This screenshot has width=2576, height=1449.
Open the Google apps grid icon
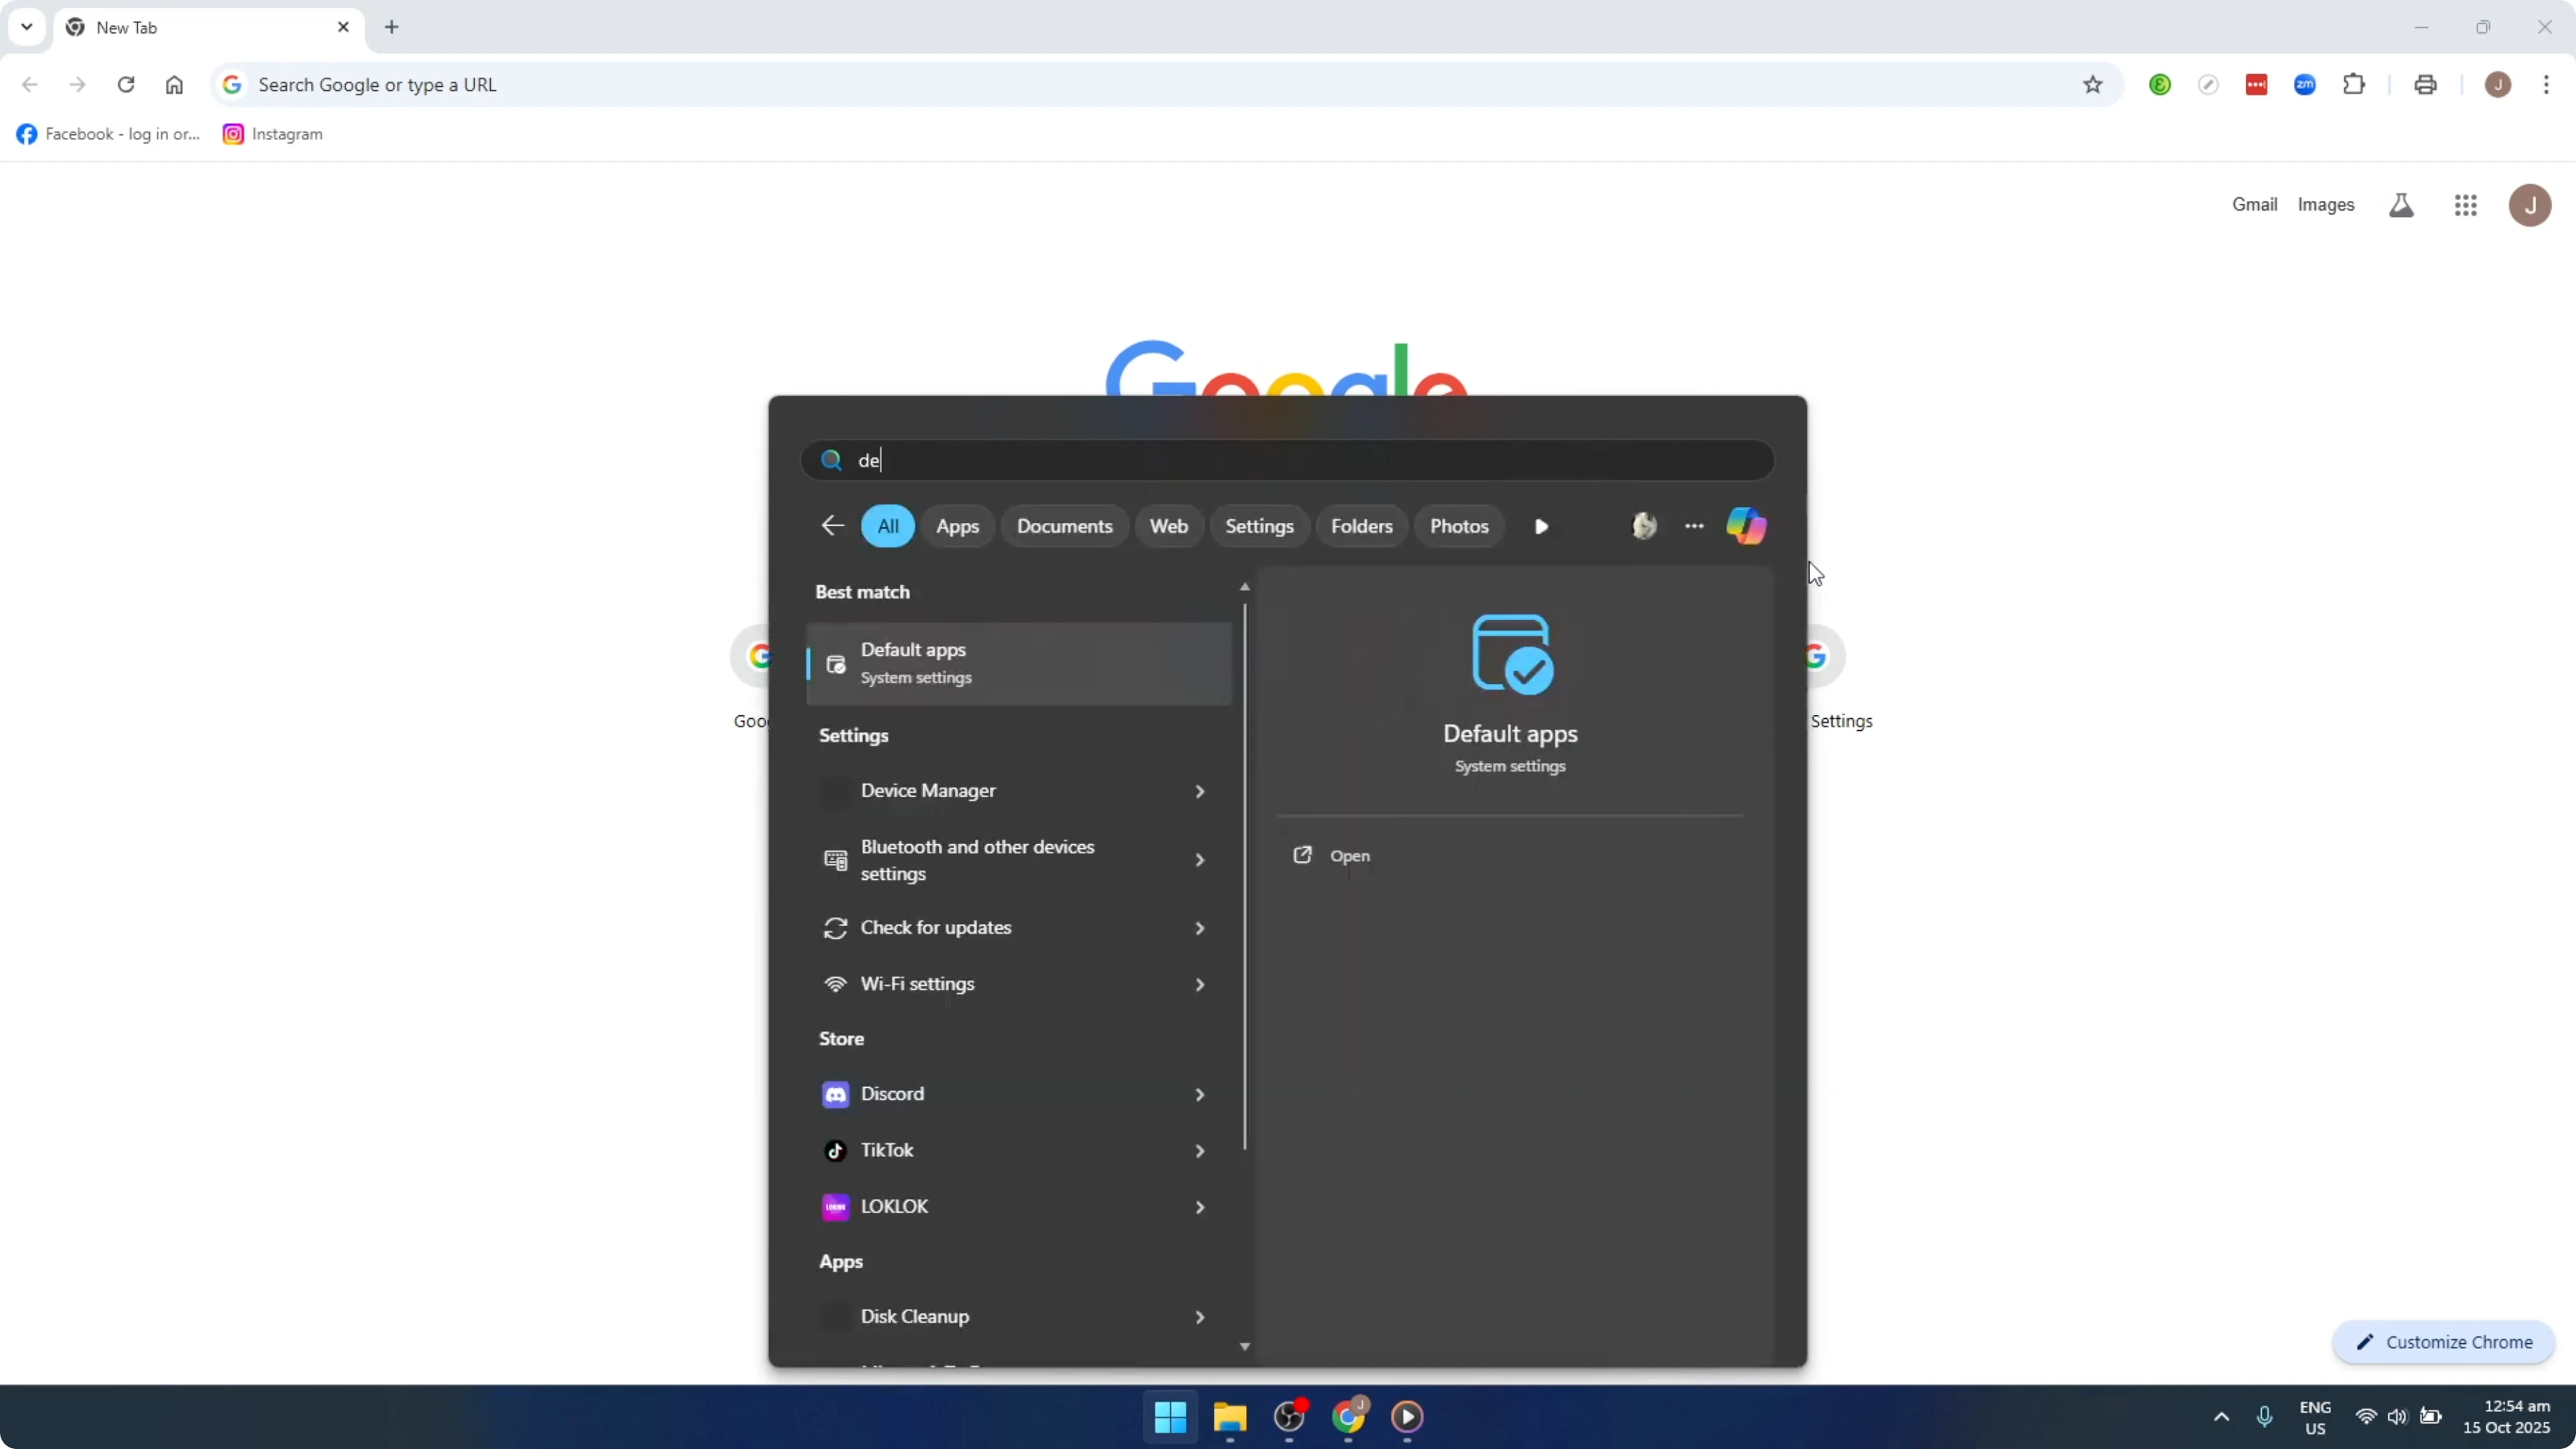click(2465, 205)
